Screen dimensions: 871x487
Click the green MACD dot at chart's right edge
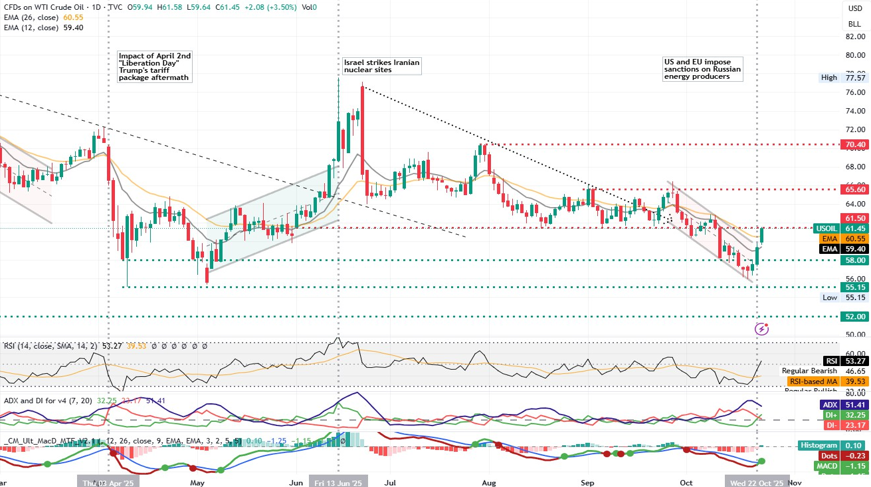762,461
